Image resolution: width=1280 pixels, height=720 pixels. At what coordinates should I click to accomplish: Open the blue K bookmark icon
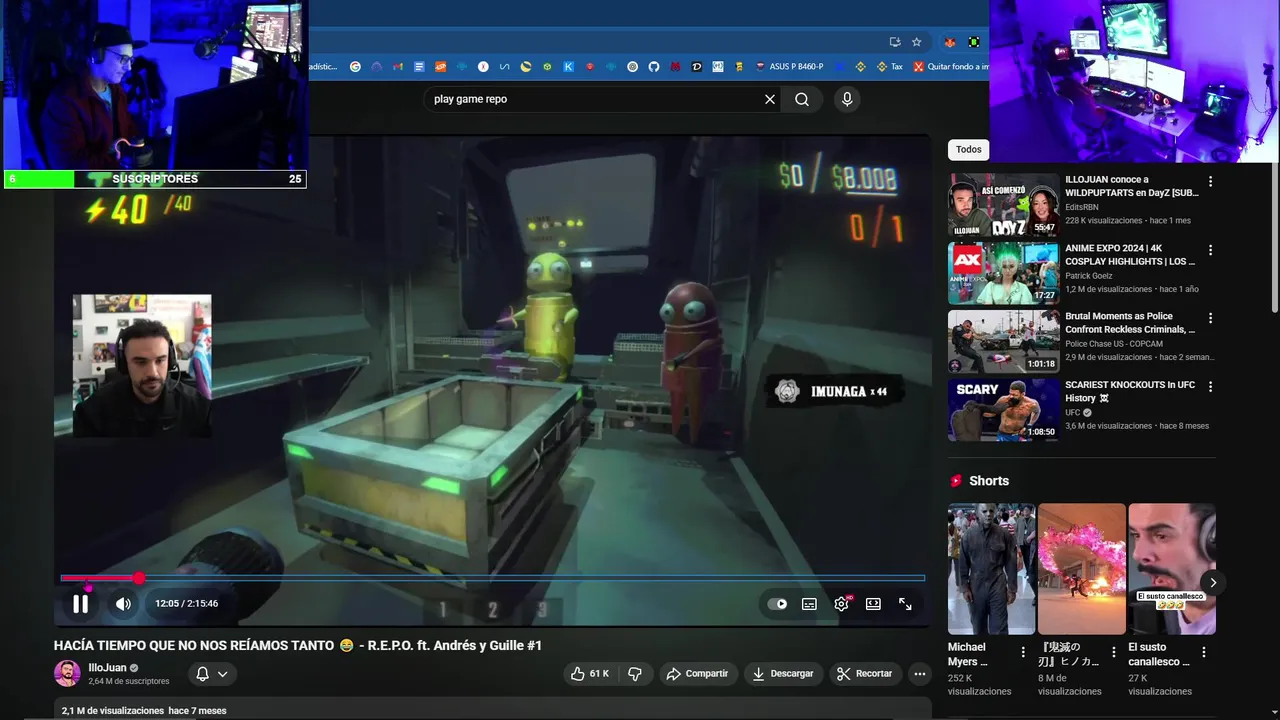[568, 67]
